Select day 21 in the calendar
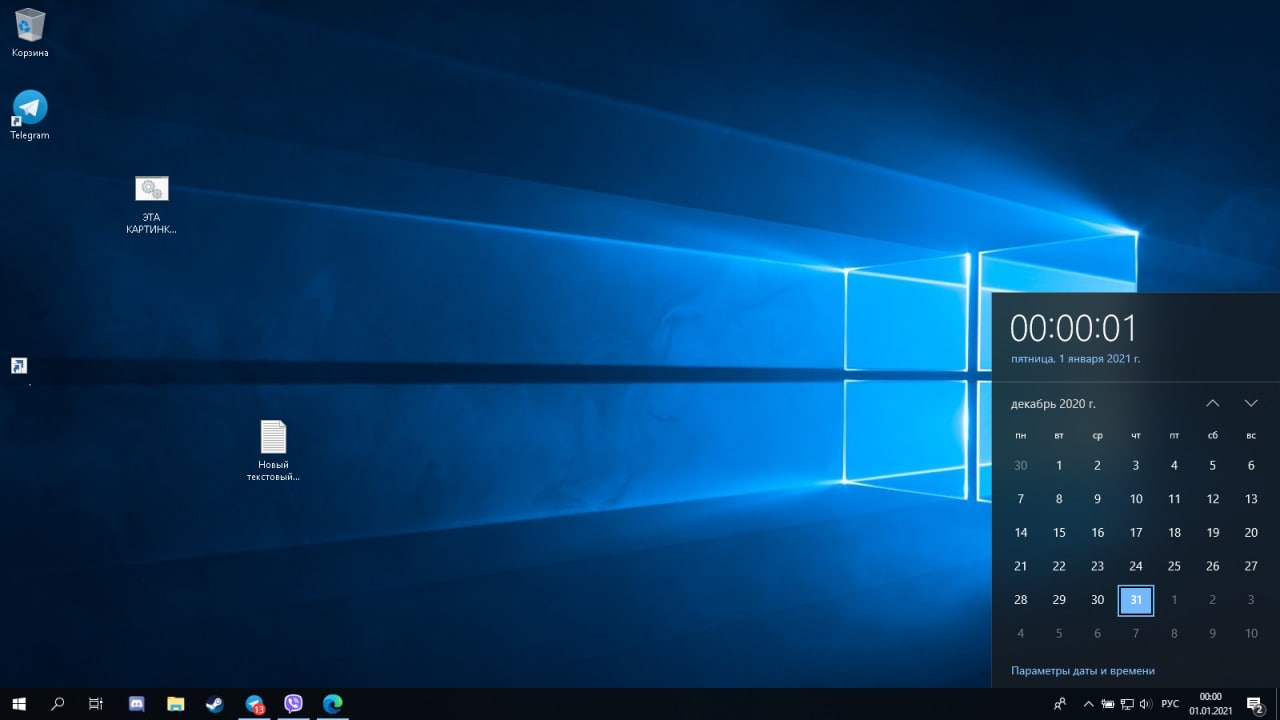 point(1021,566)
